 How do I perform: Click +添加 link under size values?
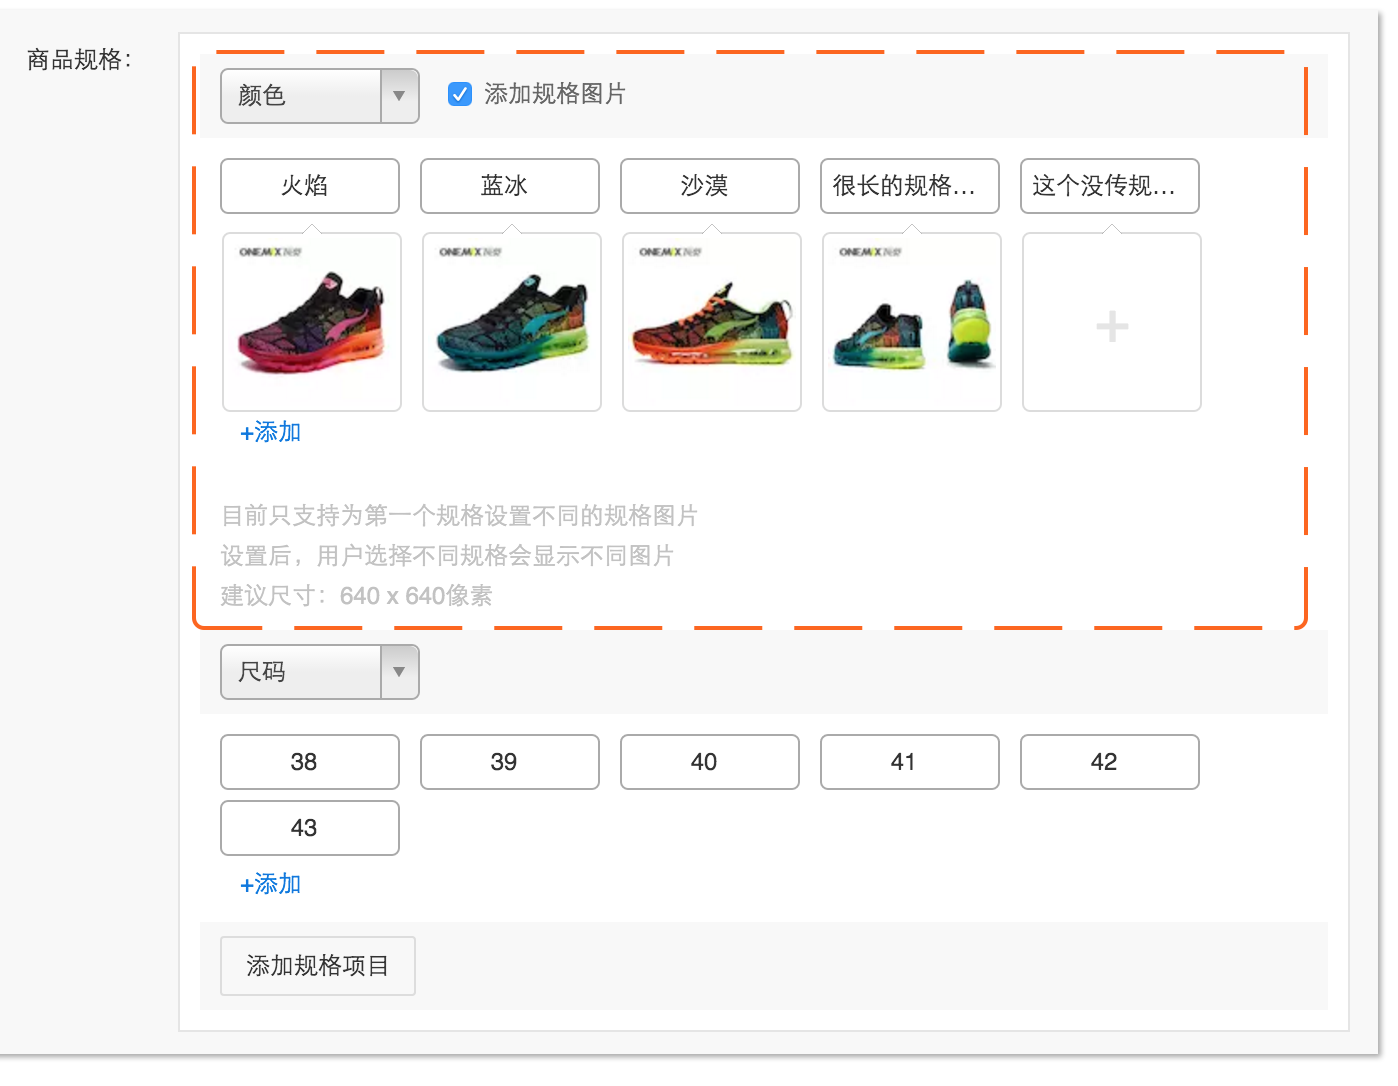click(270, 884)
